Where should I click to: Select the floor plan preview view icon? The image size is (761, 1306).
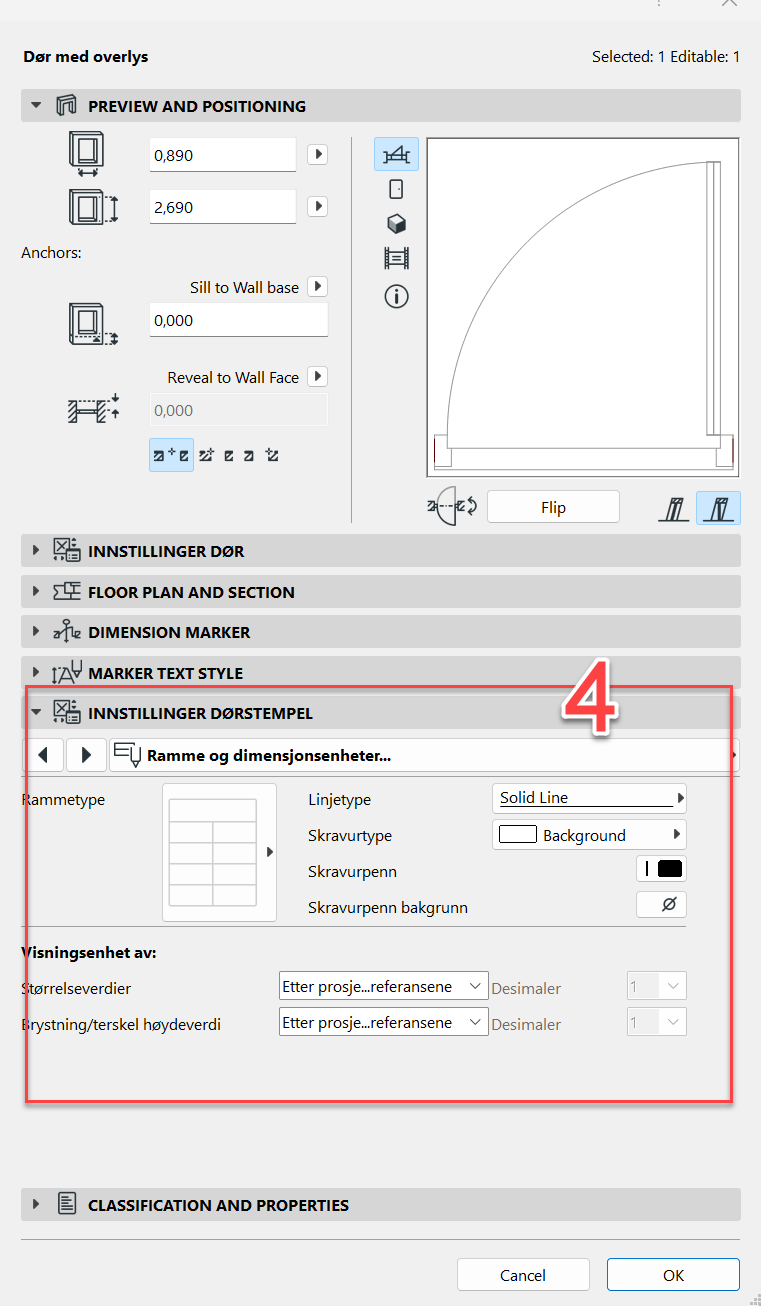(x=396, y=154)
